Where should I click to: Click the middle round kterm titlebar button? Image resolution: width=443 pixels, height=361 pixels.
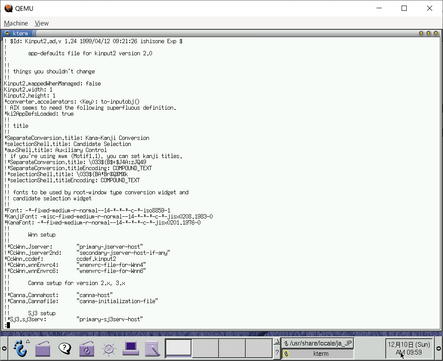pyautogui.click(x=428, y=33)
